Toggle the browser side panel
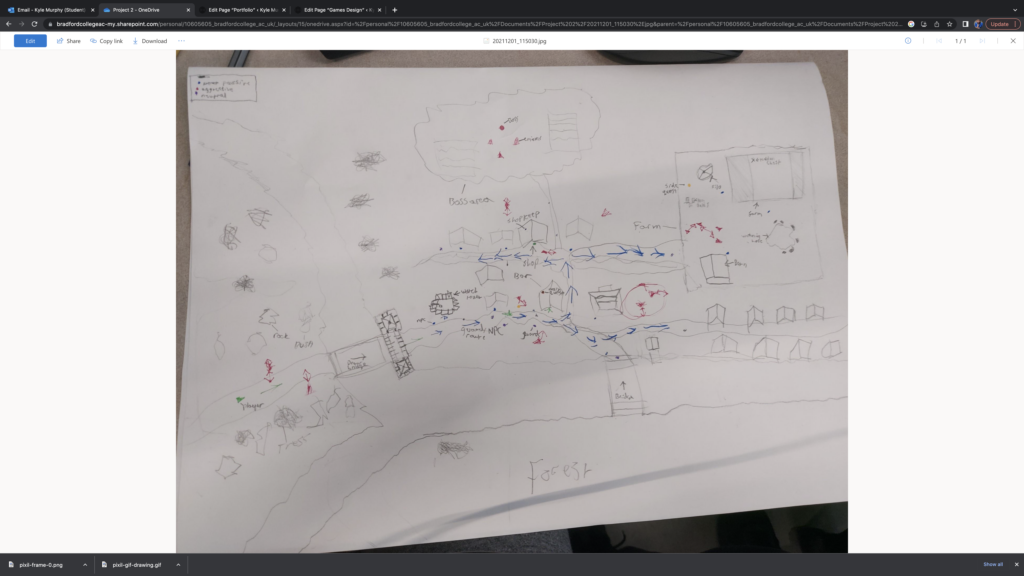Image resolution: width=1024 pixels, height=576 pixels. (x=965, y=24)
